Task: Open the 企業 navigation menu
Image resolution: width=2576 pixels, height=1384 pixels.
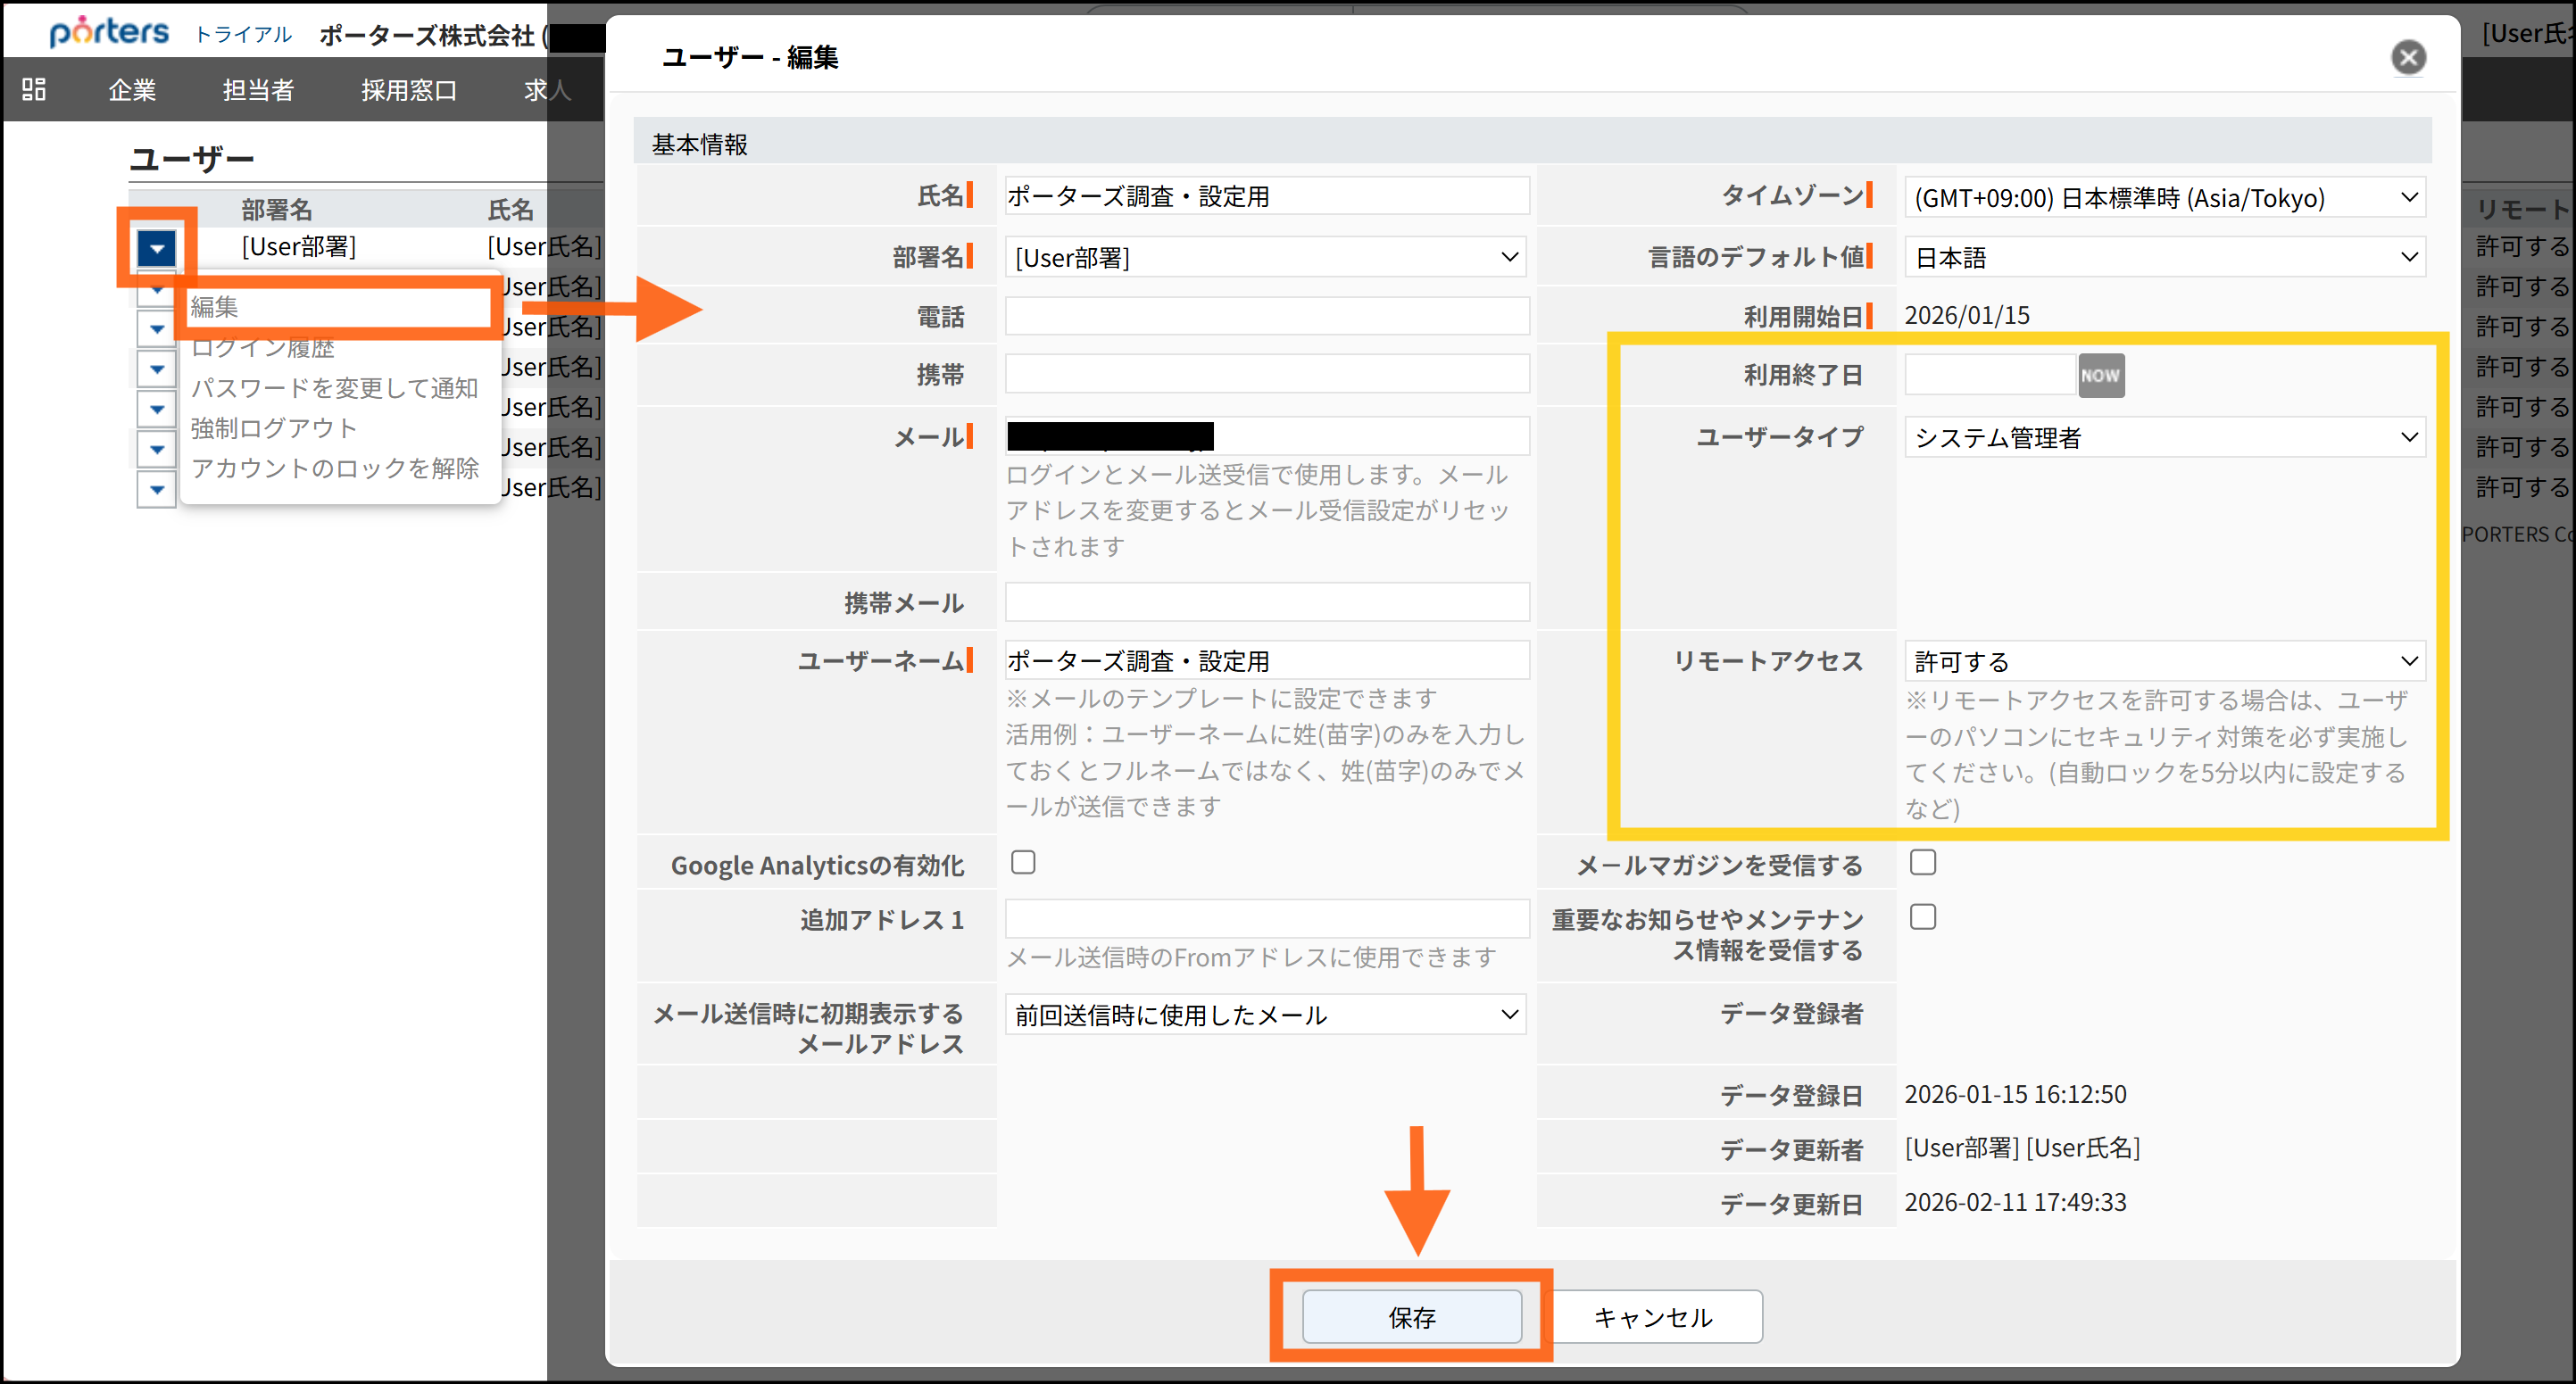Action: click(132, 90)
